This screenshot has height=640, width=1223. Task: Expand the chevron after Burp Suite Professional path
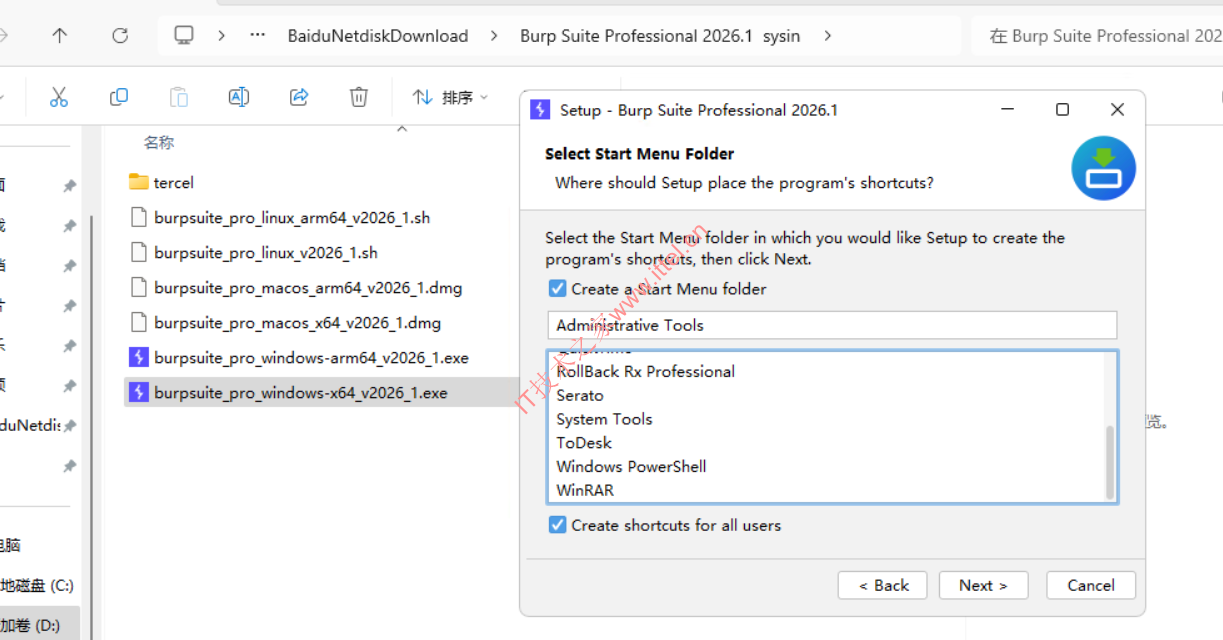click(827, 36)
